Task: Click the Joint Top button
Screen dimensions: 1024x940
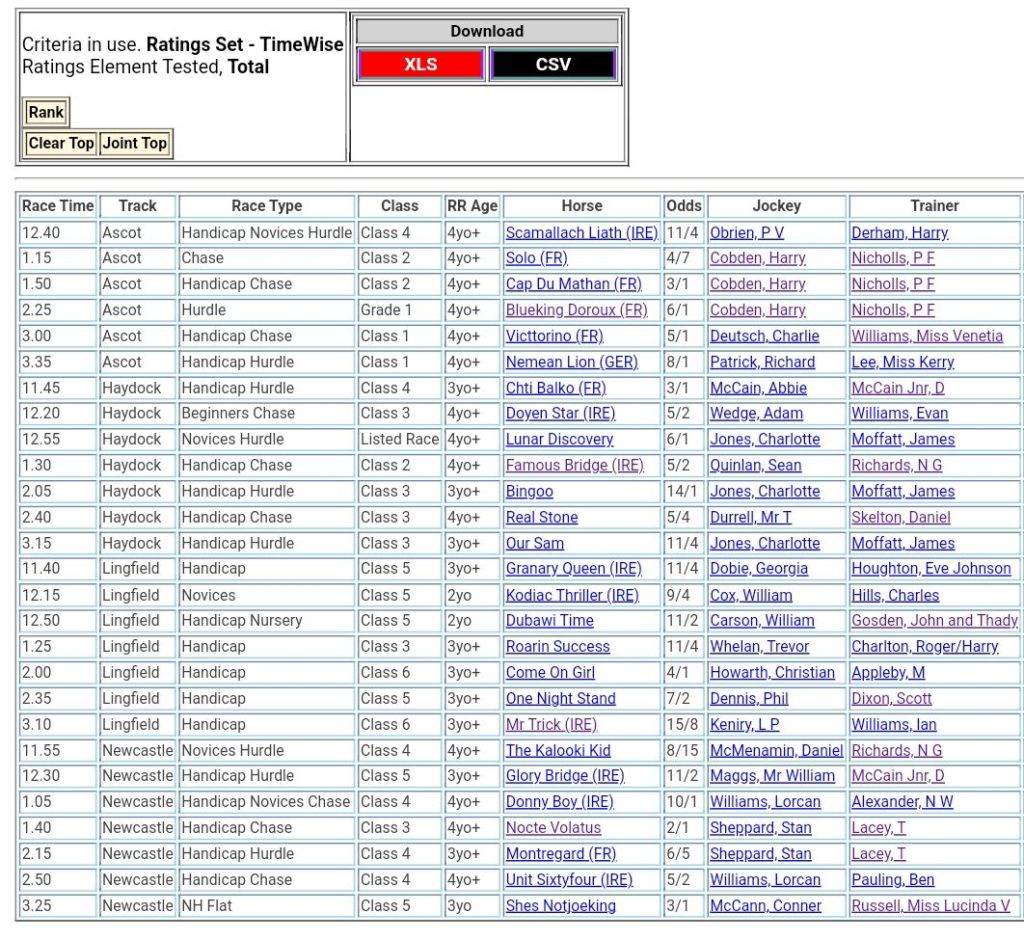Action: (x=135, y=143)
